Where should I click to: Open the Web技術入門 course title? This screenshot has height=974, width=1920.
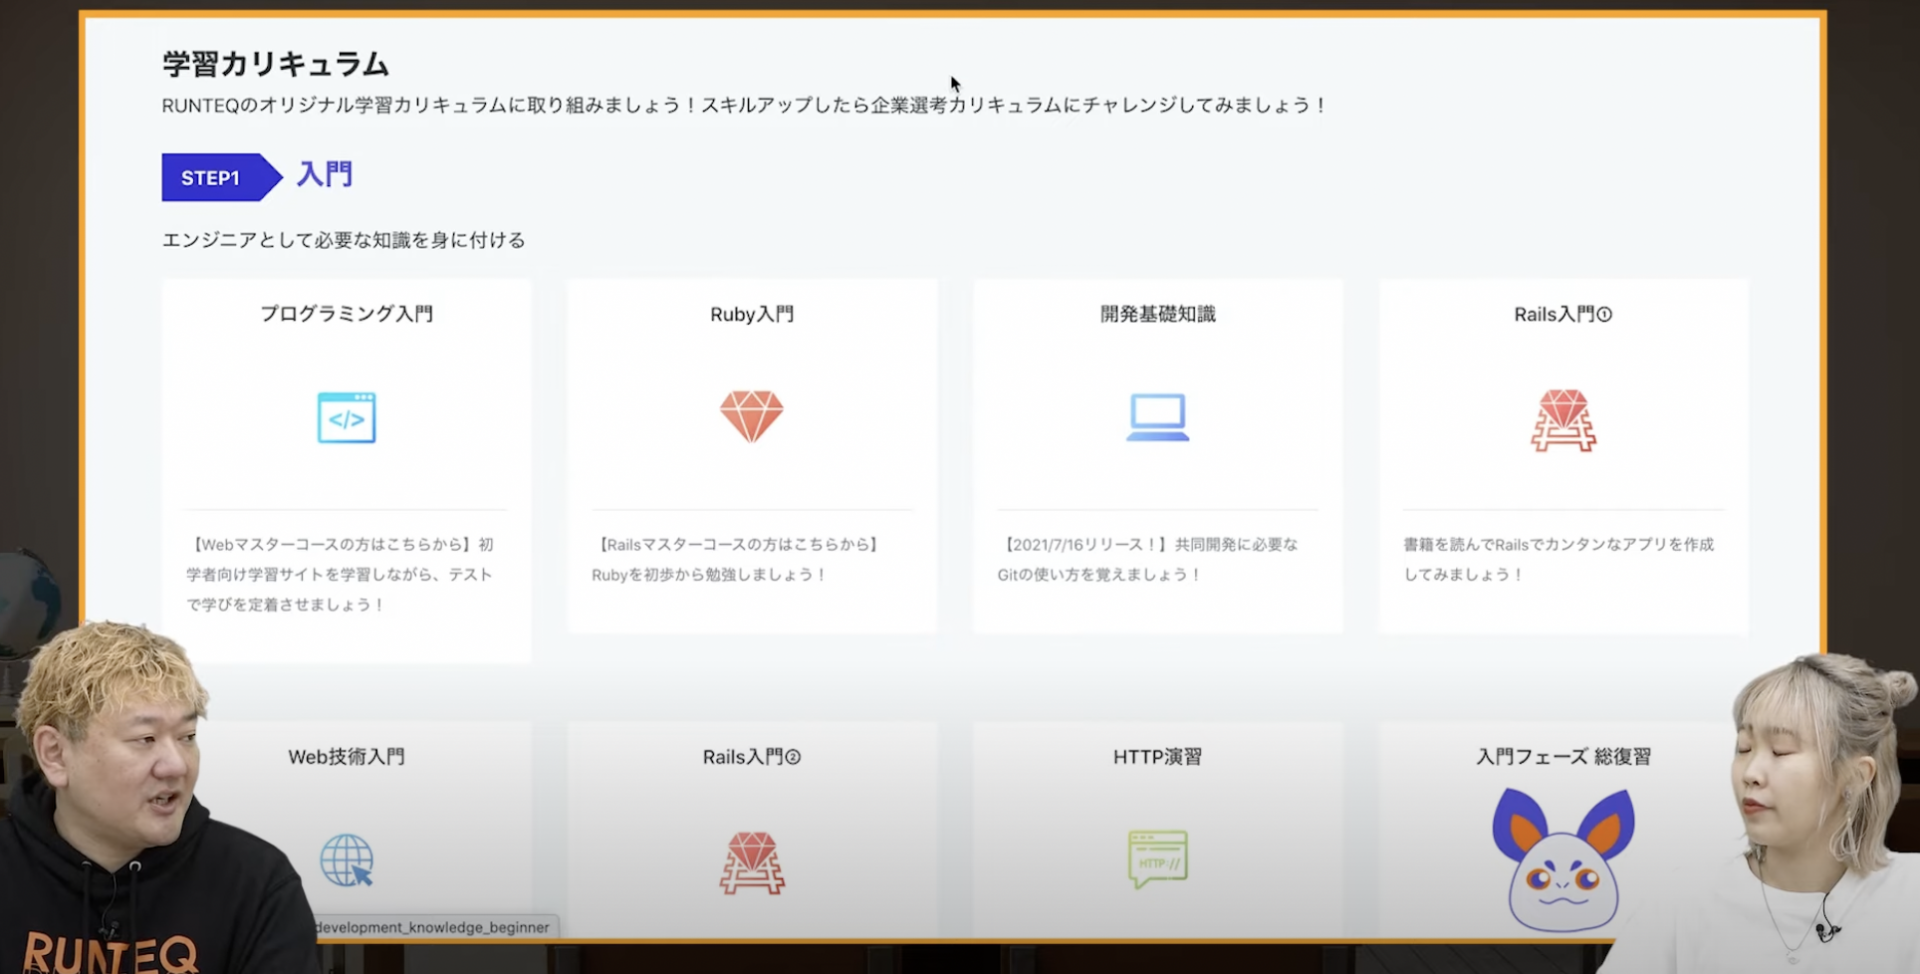tap(346, 757)
